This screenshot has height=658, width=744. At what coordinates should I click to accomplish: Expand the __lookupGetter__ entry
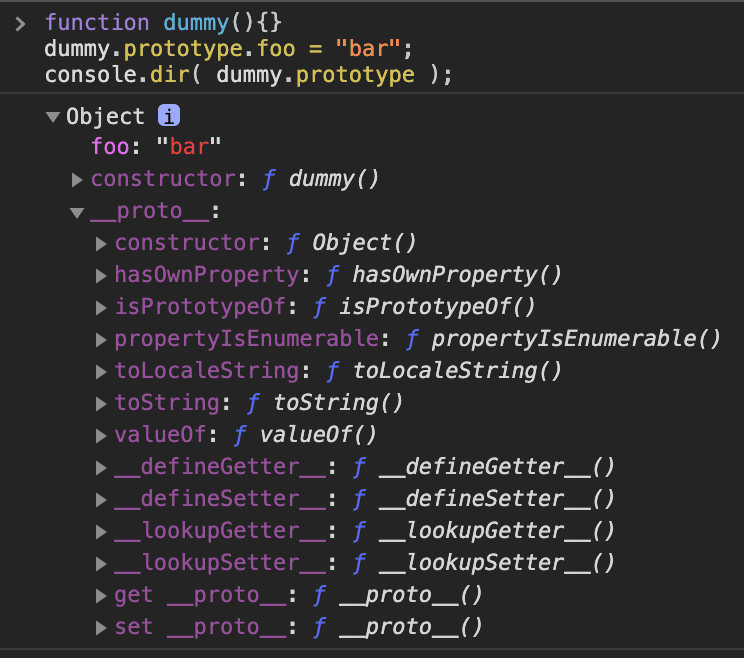[x=101, y=531]
